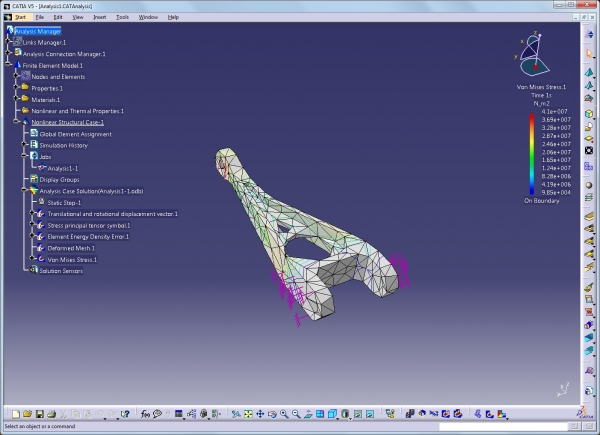Click the Open file icon
The image size is (600, 435).
26,414
